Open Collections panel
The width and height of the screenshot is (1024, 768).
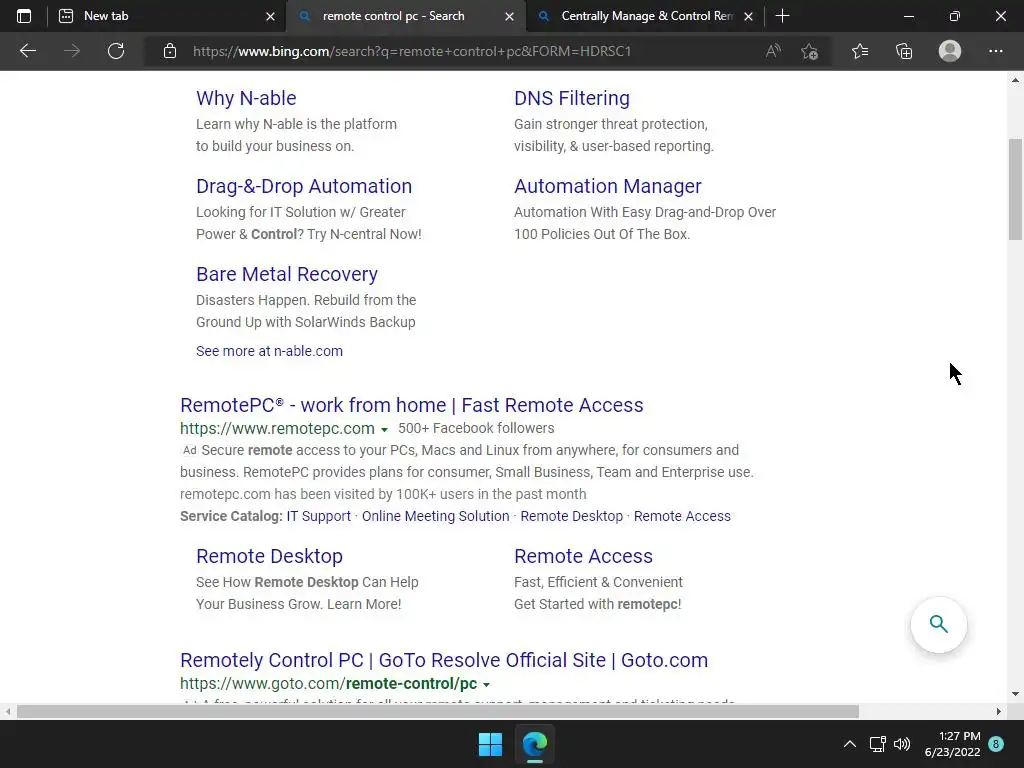coord(904,51)
